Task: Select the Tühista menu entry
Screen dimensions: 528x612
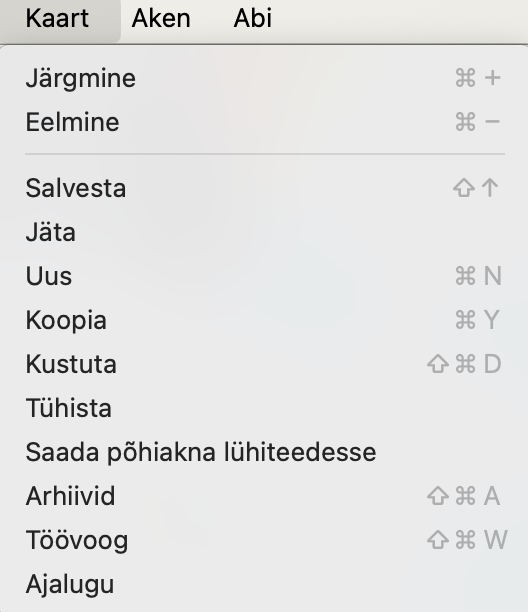Action: [x=264, y=408]
